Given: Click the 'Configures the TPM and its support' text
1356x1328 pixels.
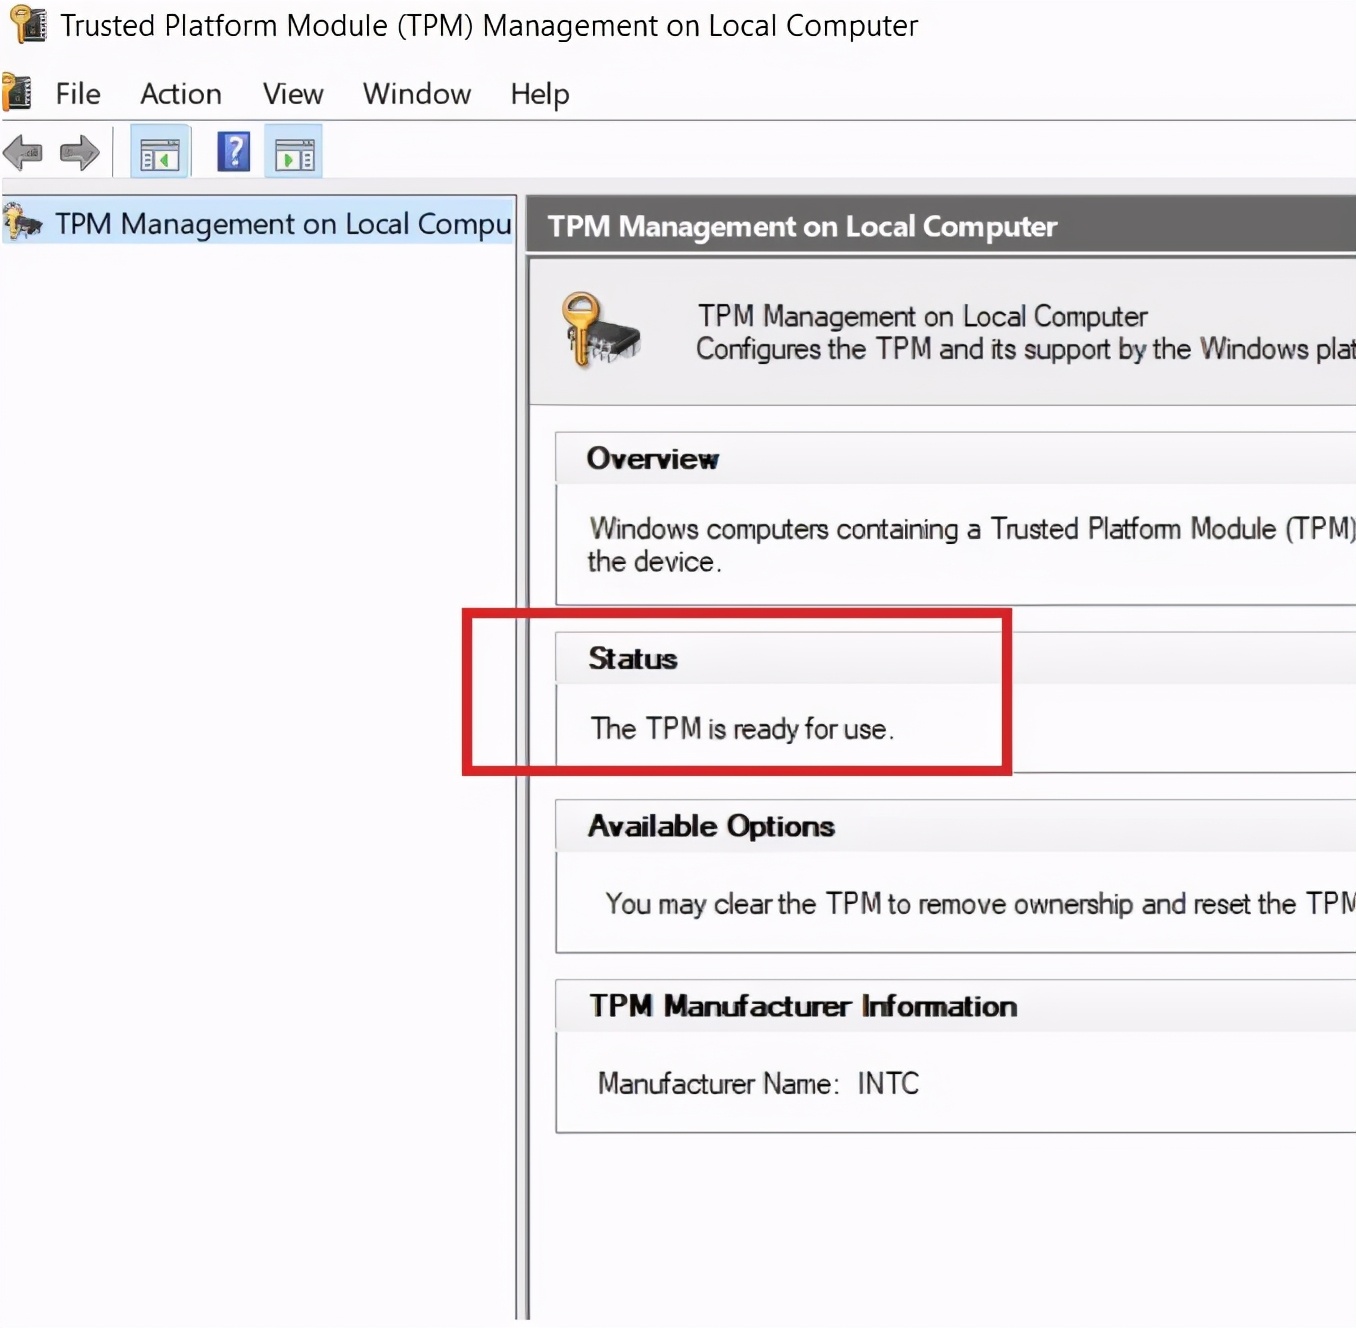Looking at the screenshot, I should [x=1026, y=349].
